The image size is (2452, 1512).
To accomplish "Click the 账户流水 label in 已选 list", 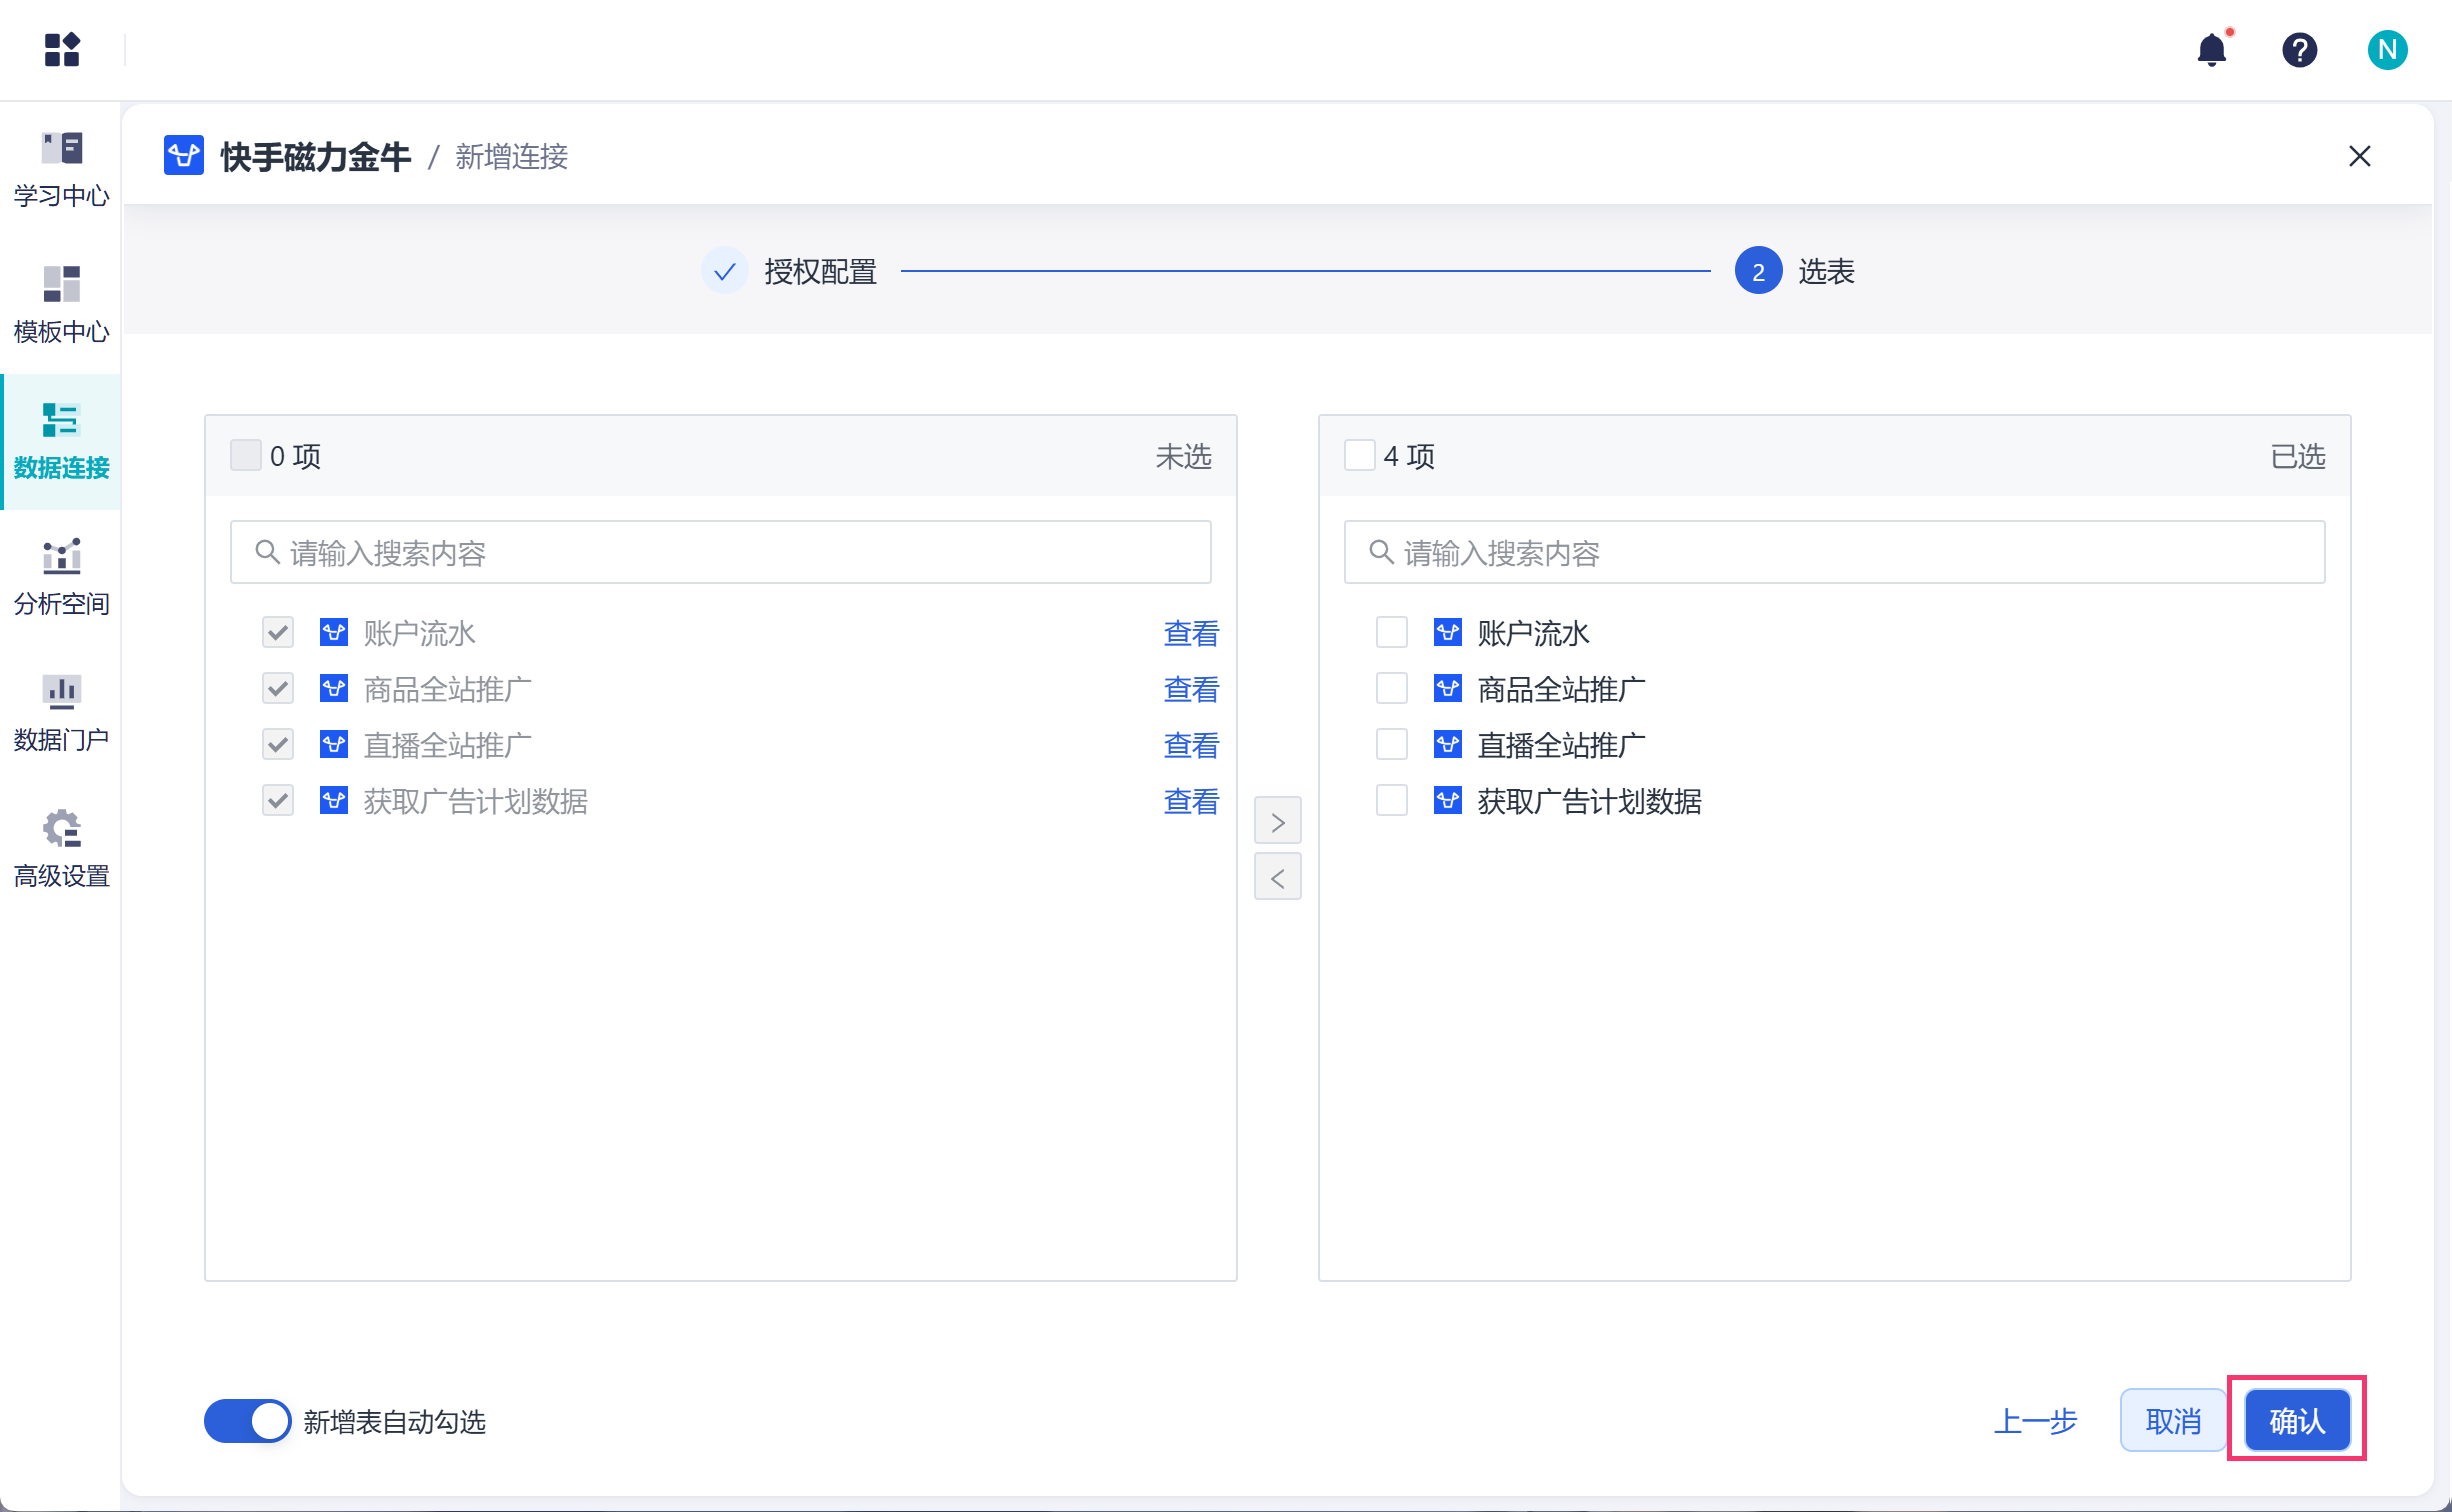I will [1534, 633].
